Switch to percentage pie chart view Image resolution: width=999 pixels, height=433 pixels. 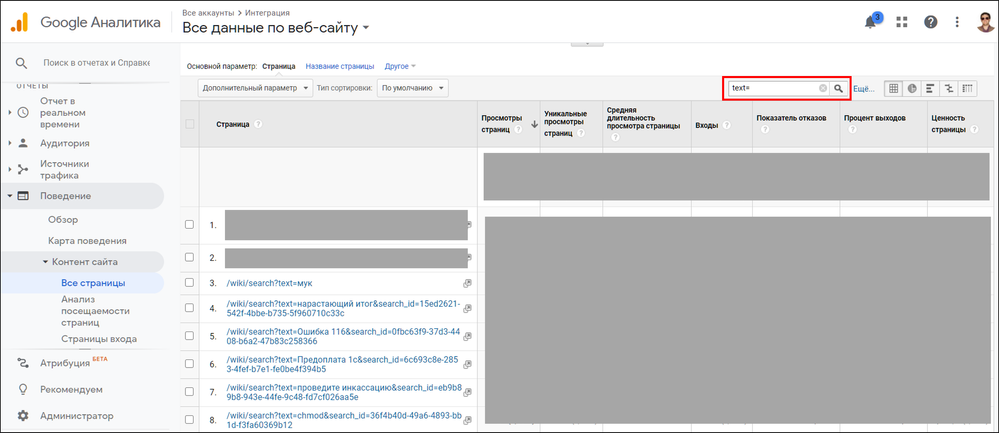pos(912,89)
